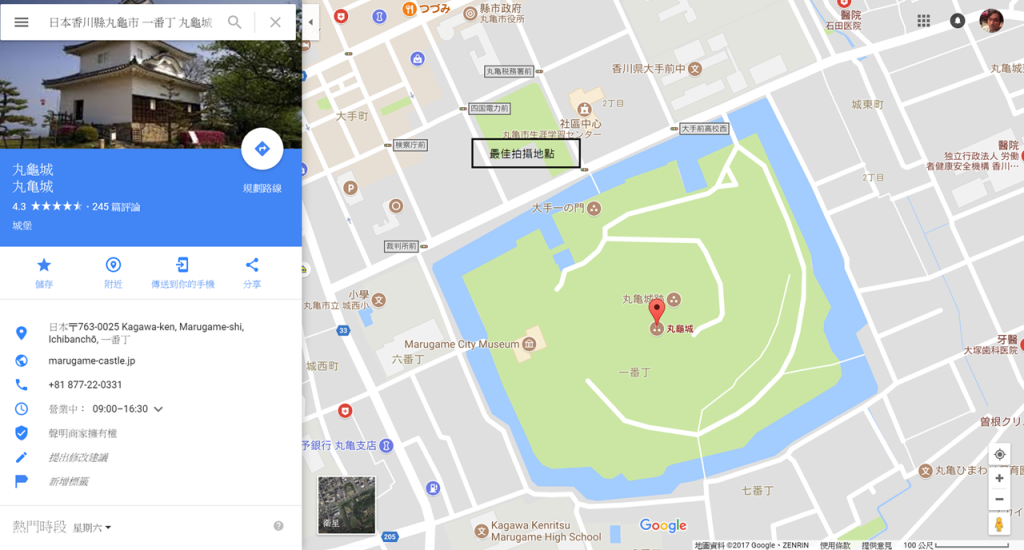The image size is (1024, 550).
Task: Open the 245 reviews link
Action: [x=116, y=207]
